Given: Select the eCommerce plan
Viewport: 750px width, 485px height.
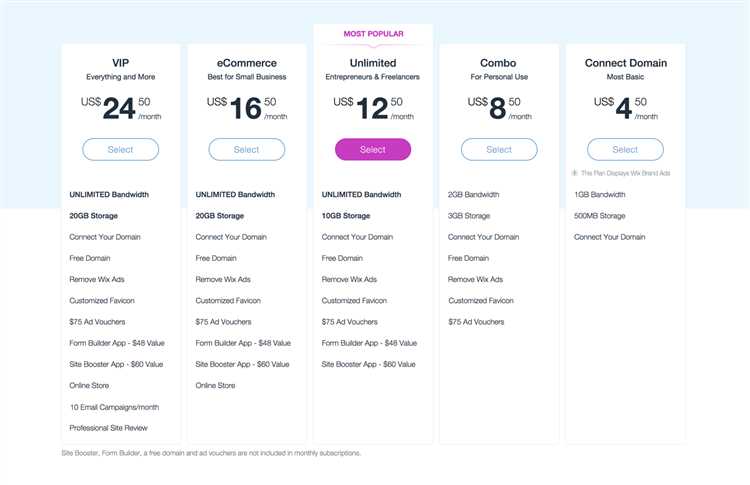Looking at the screenshot, I should point(247,150).
